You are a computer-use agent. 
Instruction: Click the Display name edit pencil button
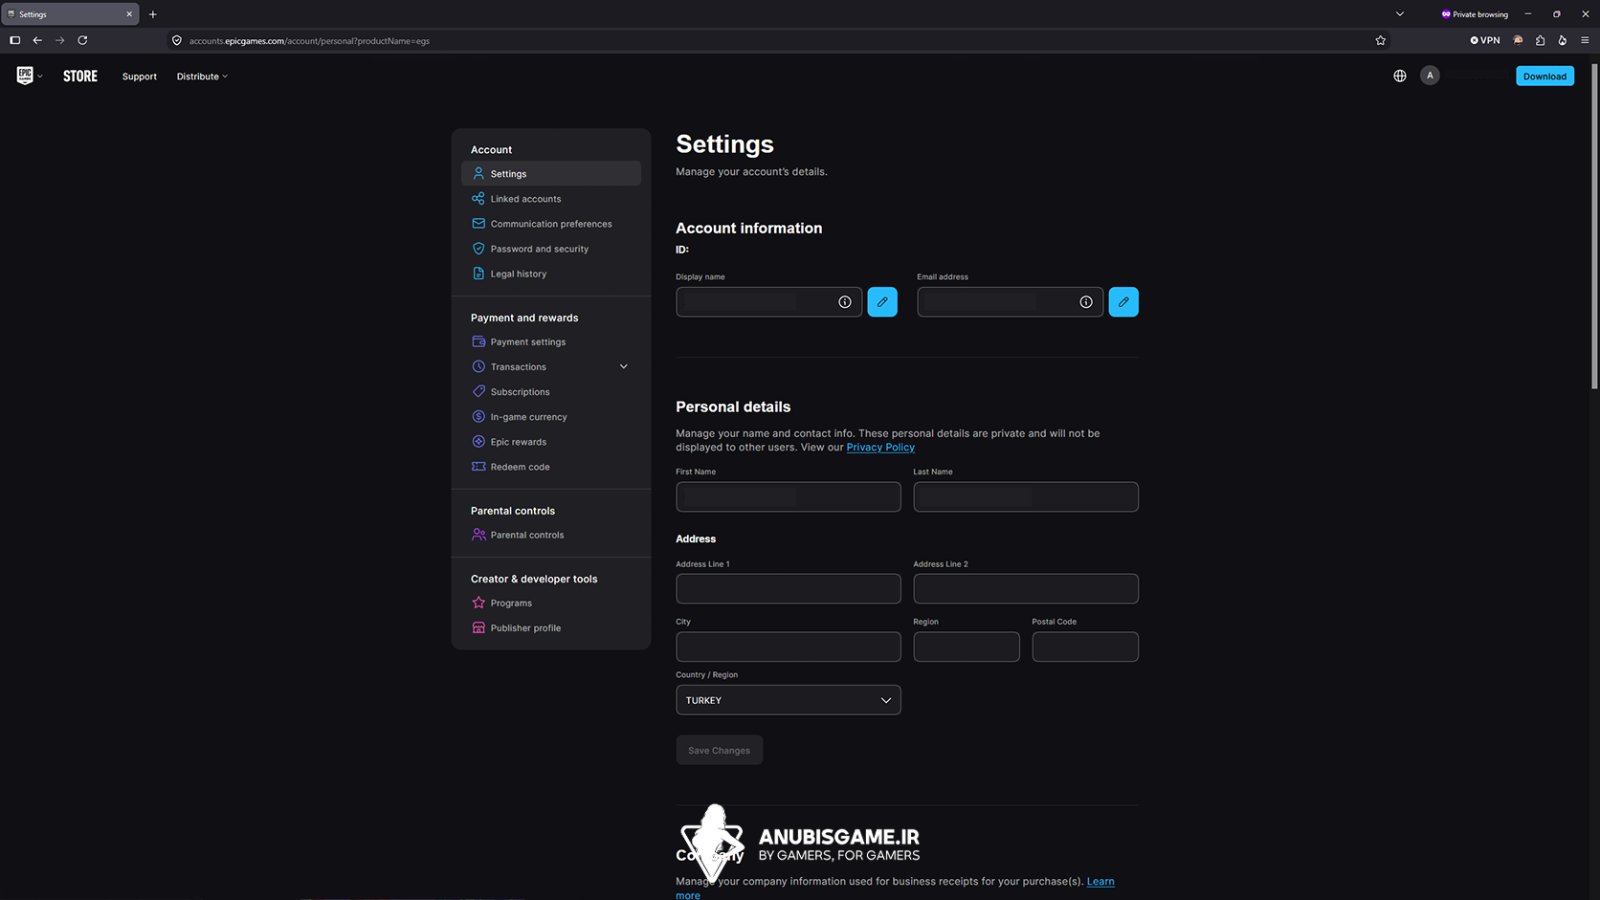[x=882, y=302]
